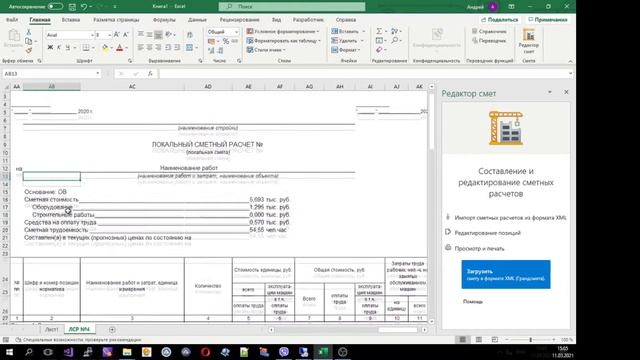Select the Format Painter brush icon

[29, 50]
